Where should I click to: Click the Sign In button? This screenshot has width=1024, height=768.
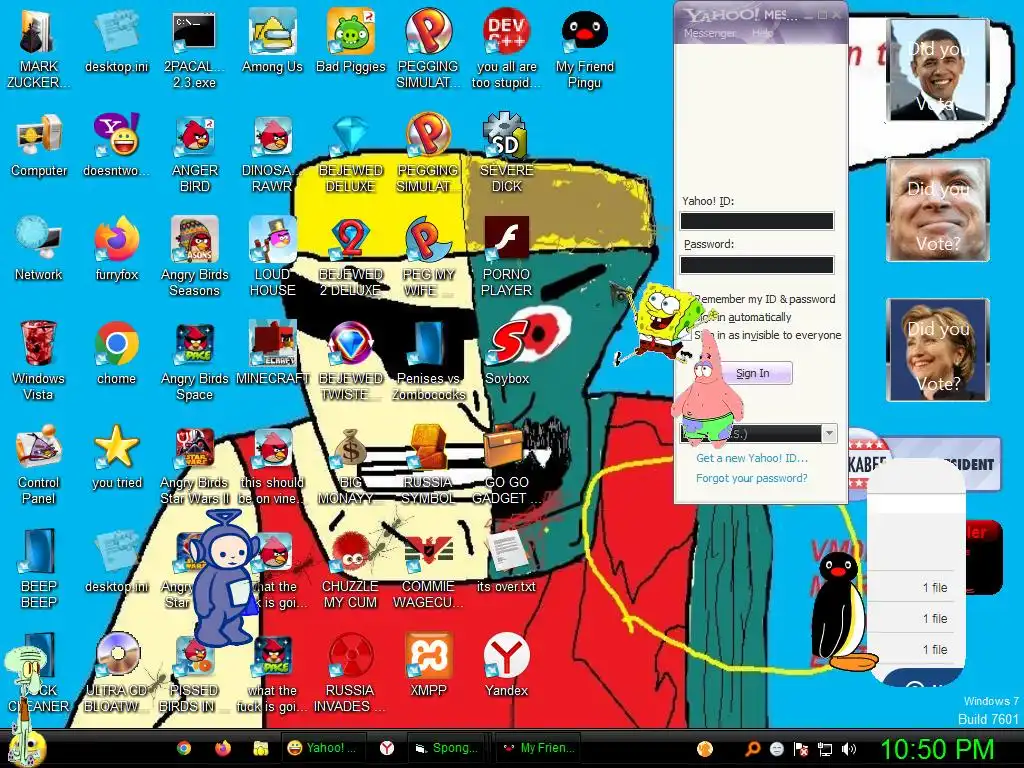[753, 373]
